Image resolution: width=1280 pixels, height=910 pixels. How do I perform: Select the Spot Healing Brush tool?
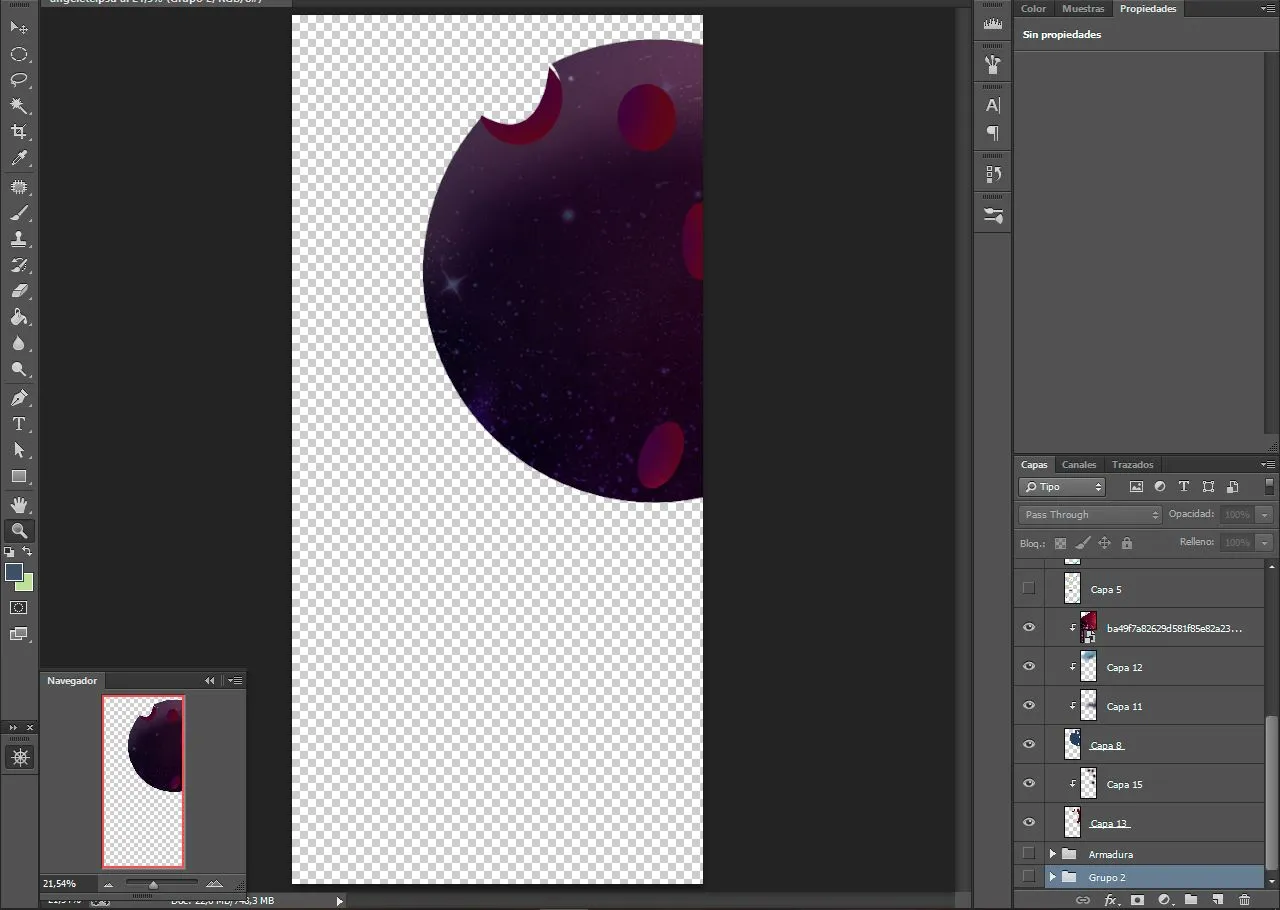pos(19,187)
